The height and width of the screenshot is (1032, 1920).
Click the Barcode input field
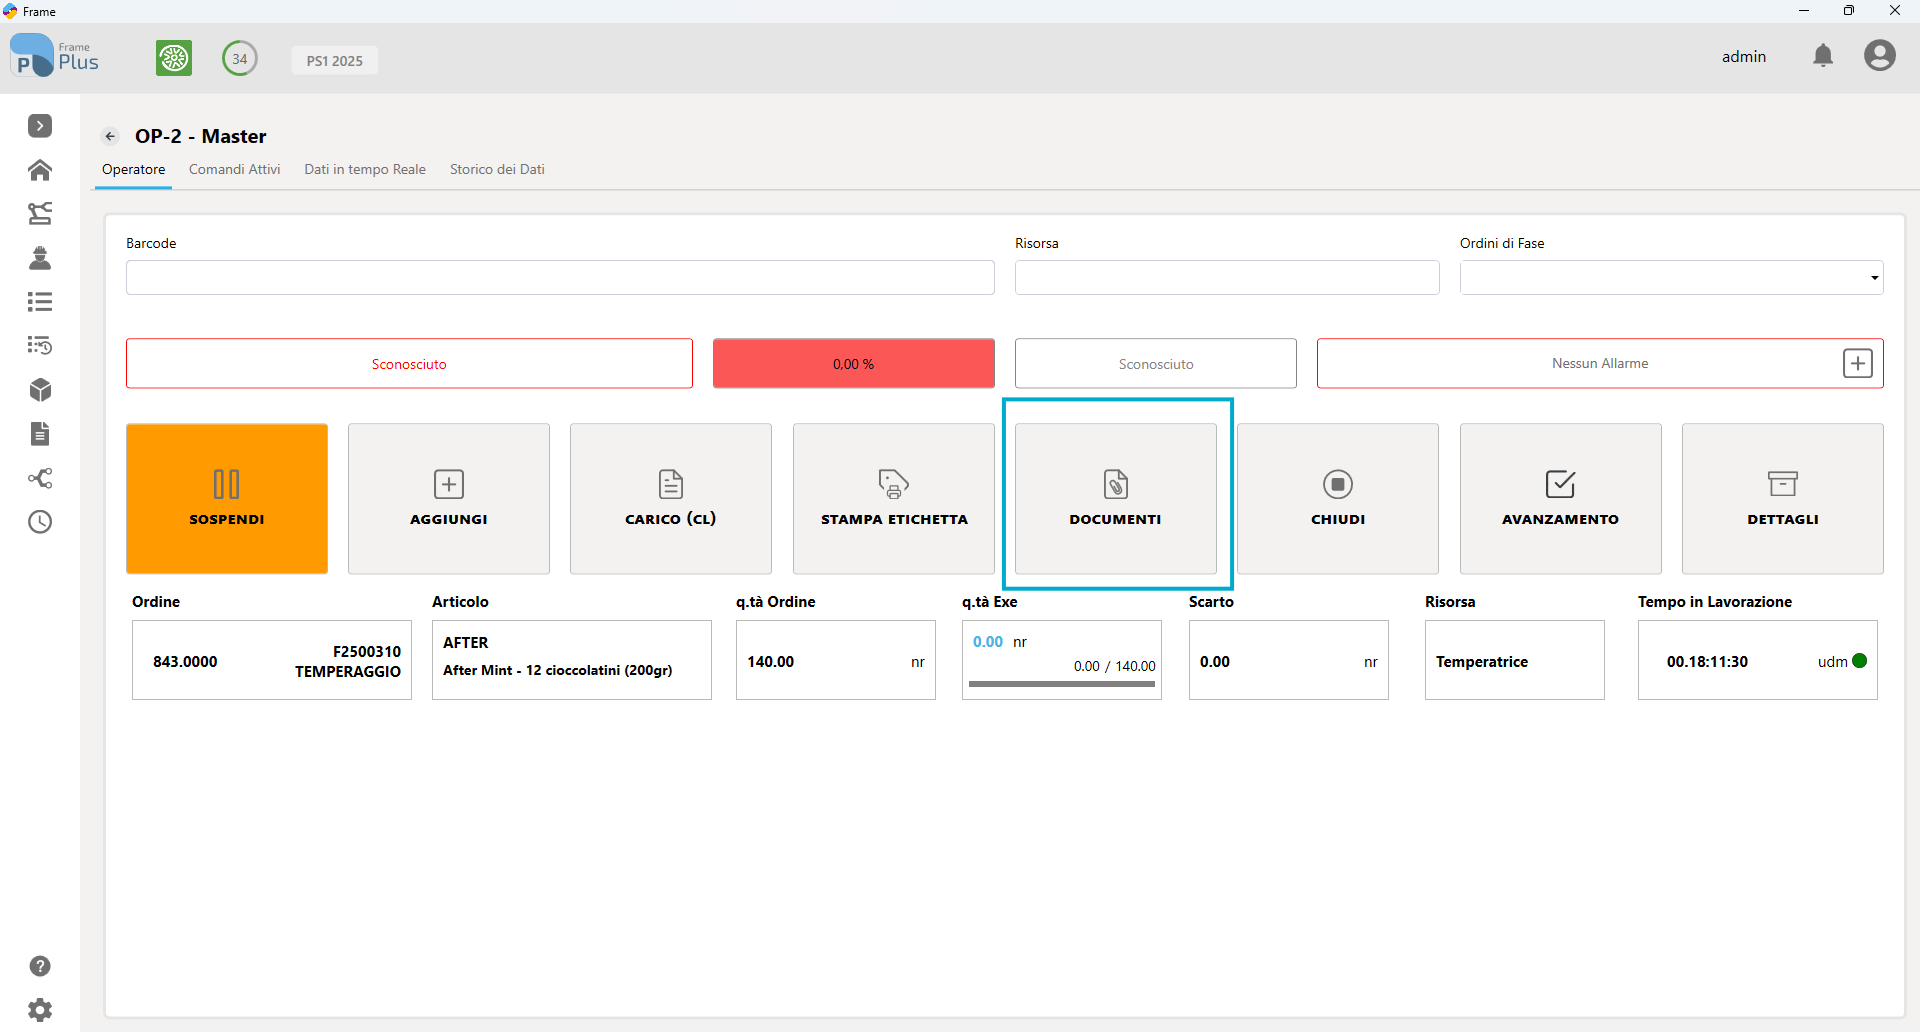[x=560, y=278]
